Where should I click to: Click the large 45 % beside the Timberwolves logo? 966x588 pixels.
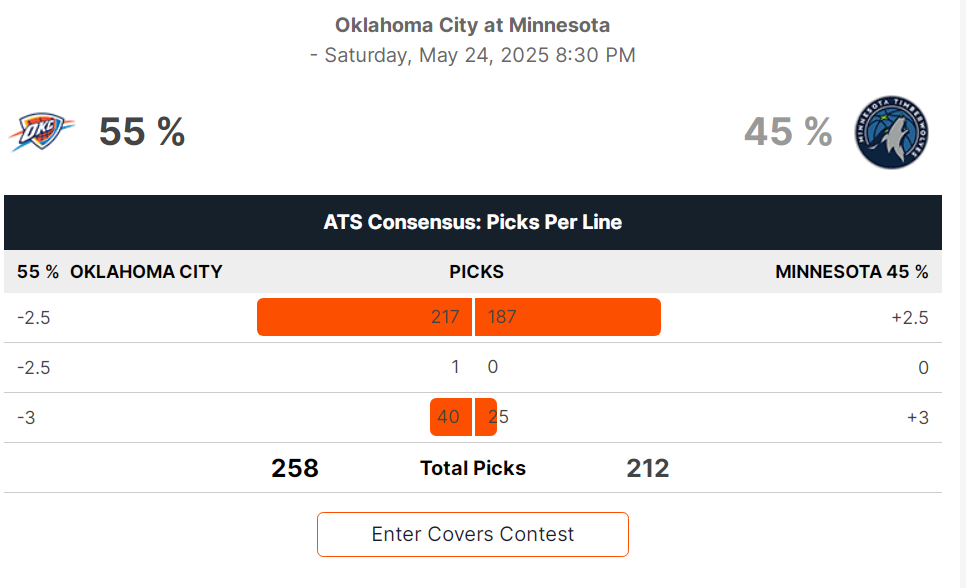(788, 131)
